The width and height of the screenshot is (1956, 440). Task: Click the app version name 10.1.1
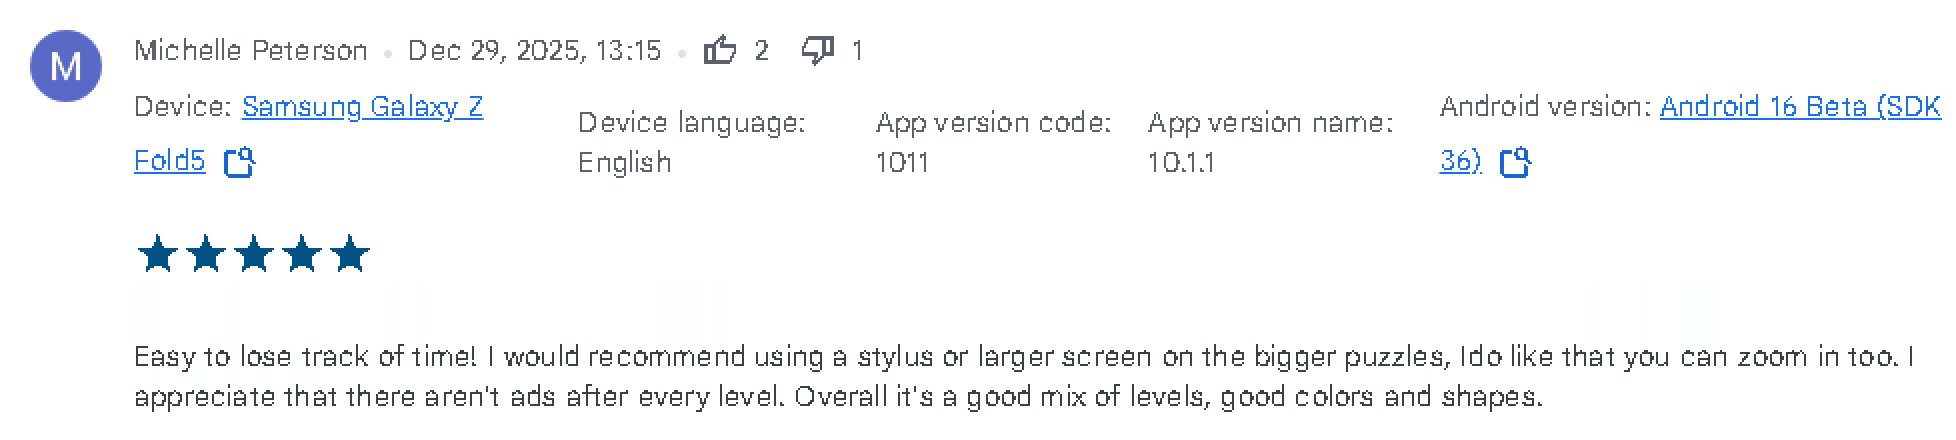pyautogui.click(x=1181, y=163)
